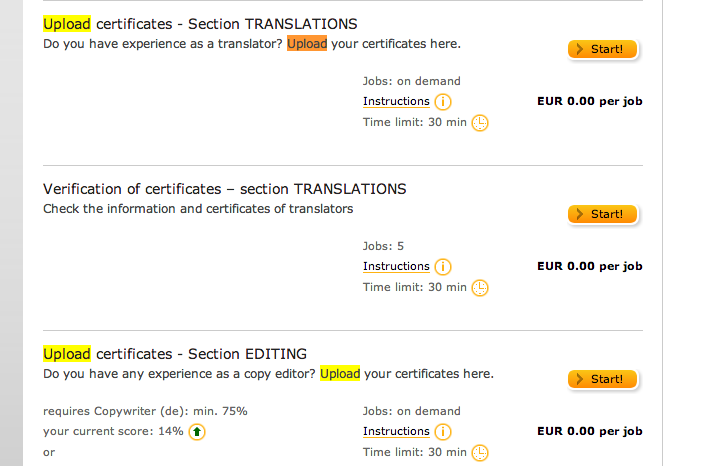Viewport: 719px width, 466px height.
Task: Click the info icon beside Instructions for verification job
Action: pos(443,266)
